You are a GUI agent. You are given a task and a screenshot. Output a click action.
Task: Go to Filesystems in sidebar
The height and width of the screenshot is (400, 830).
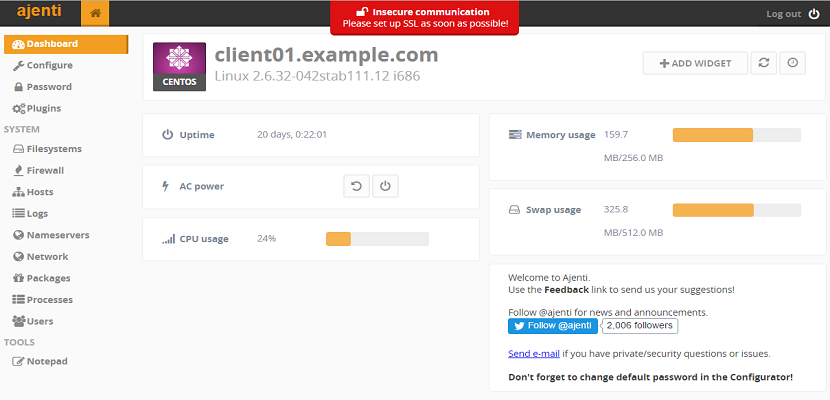[x=54, y=149]
